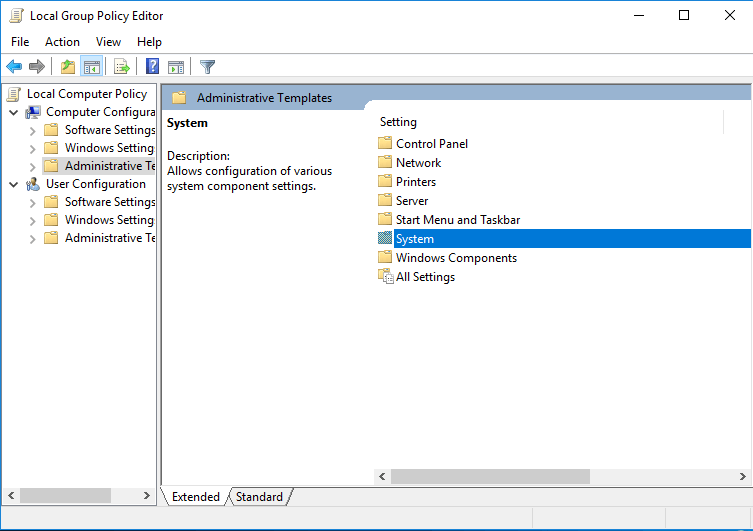The width and height of the screenshot is (753, 531).
Task: Switch to the Standard tab
Action: tap(259, 496)
